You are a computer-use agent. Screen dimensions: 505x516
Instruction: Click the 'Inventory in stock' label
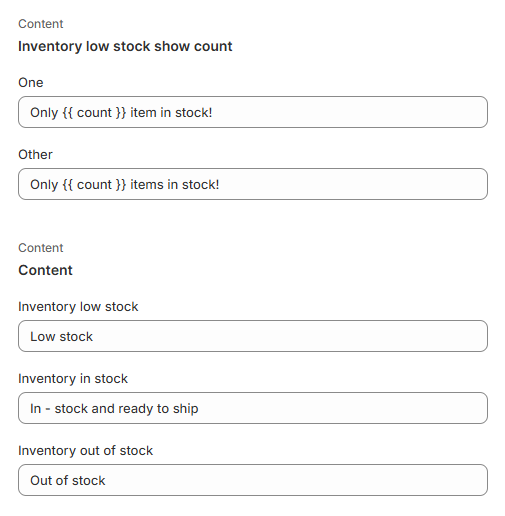click(73, 378)
